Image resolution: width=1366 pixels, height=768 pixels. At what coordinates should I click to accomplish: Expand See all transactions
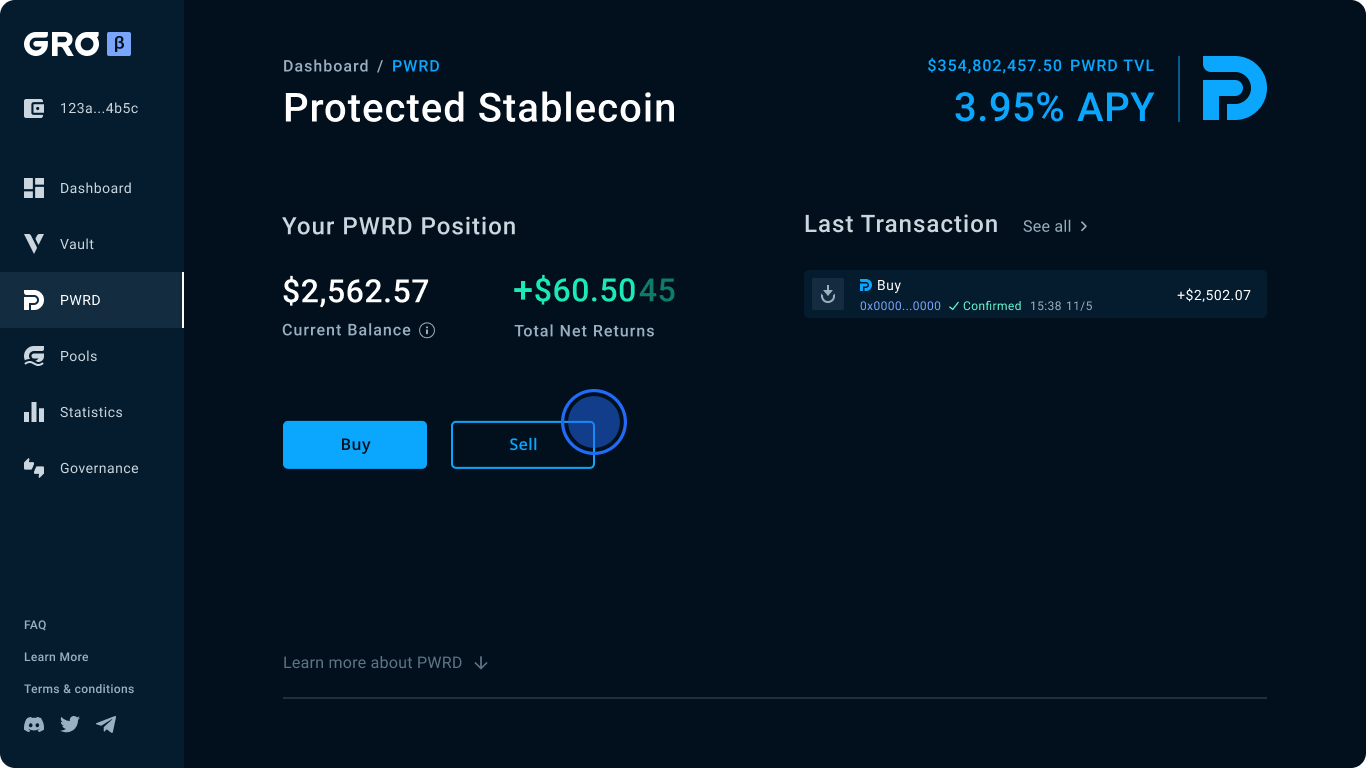coord(1055,226)
